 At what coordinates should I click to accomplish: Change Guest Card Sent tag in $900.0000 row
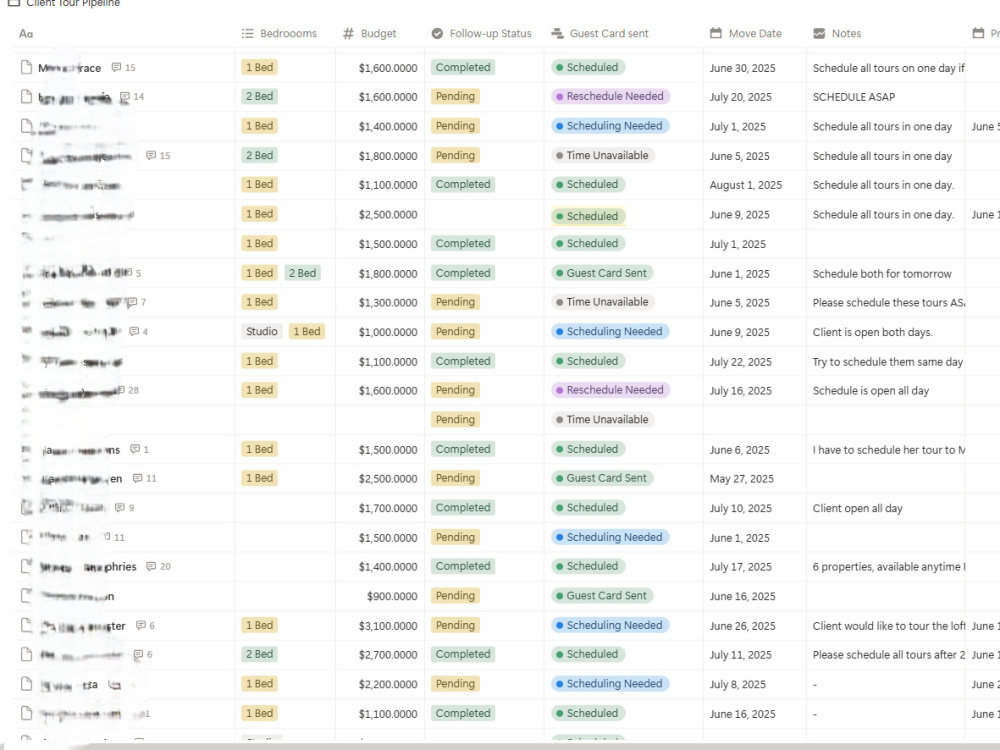pyautogui.click(x=602, y=596)
